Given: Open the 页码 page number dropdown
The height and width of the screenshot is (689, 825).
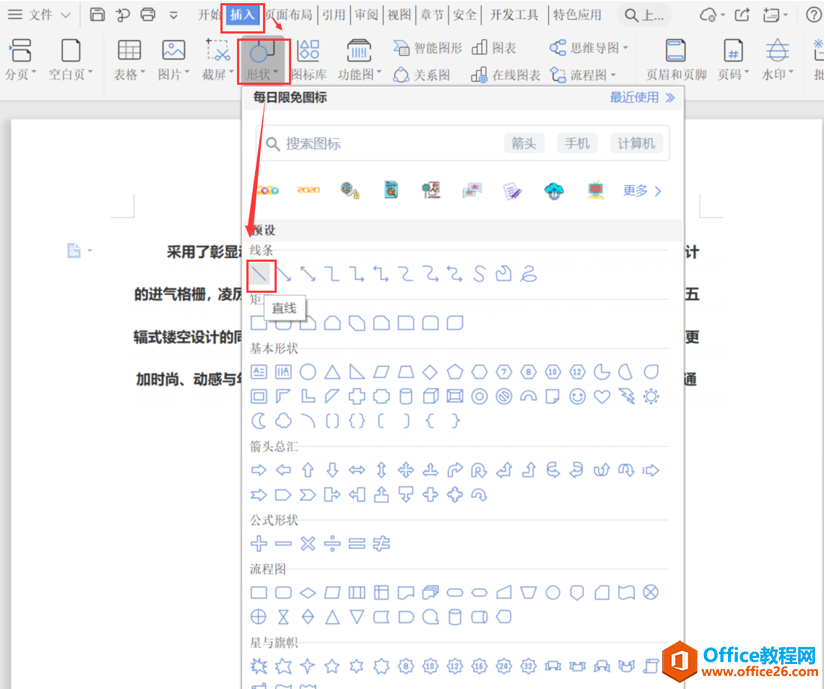Looking at the screenshot, I should tap(733, 60).
